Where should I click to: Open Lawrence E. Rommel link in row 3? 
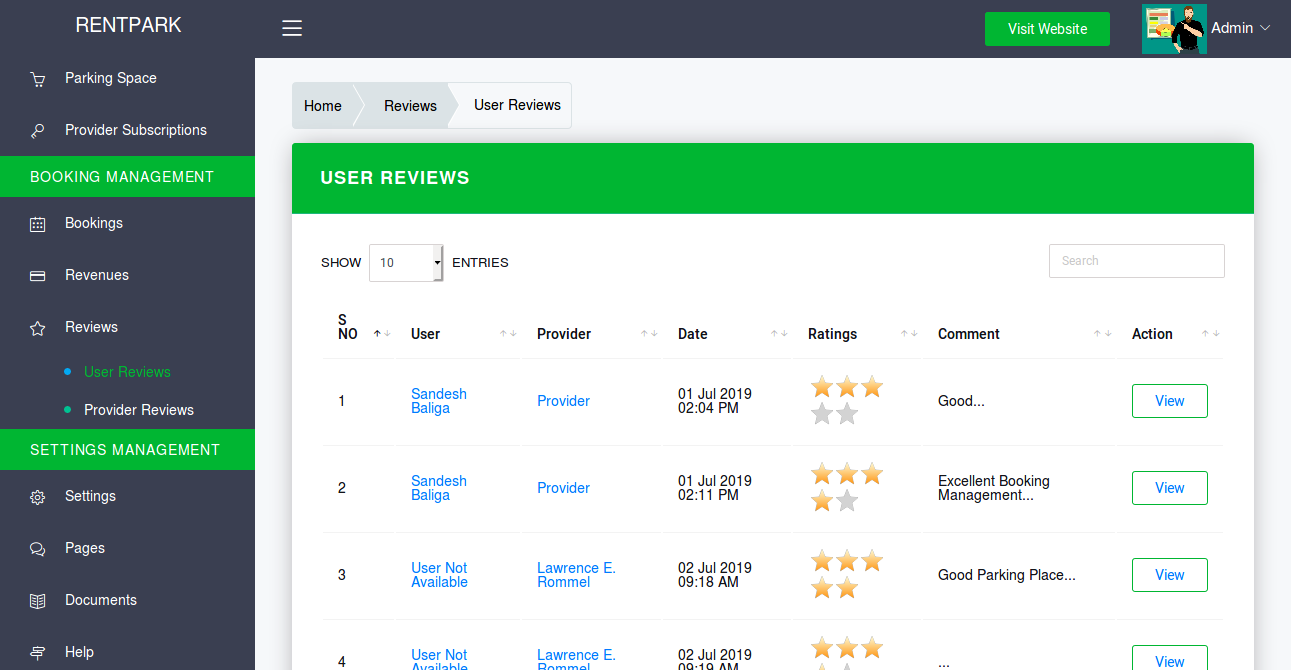(576, 575)
